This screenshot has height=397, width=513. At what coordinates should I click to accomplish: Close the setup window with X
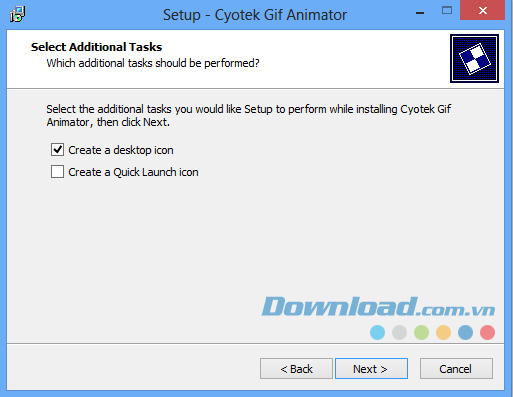tap(482, 10)
